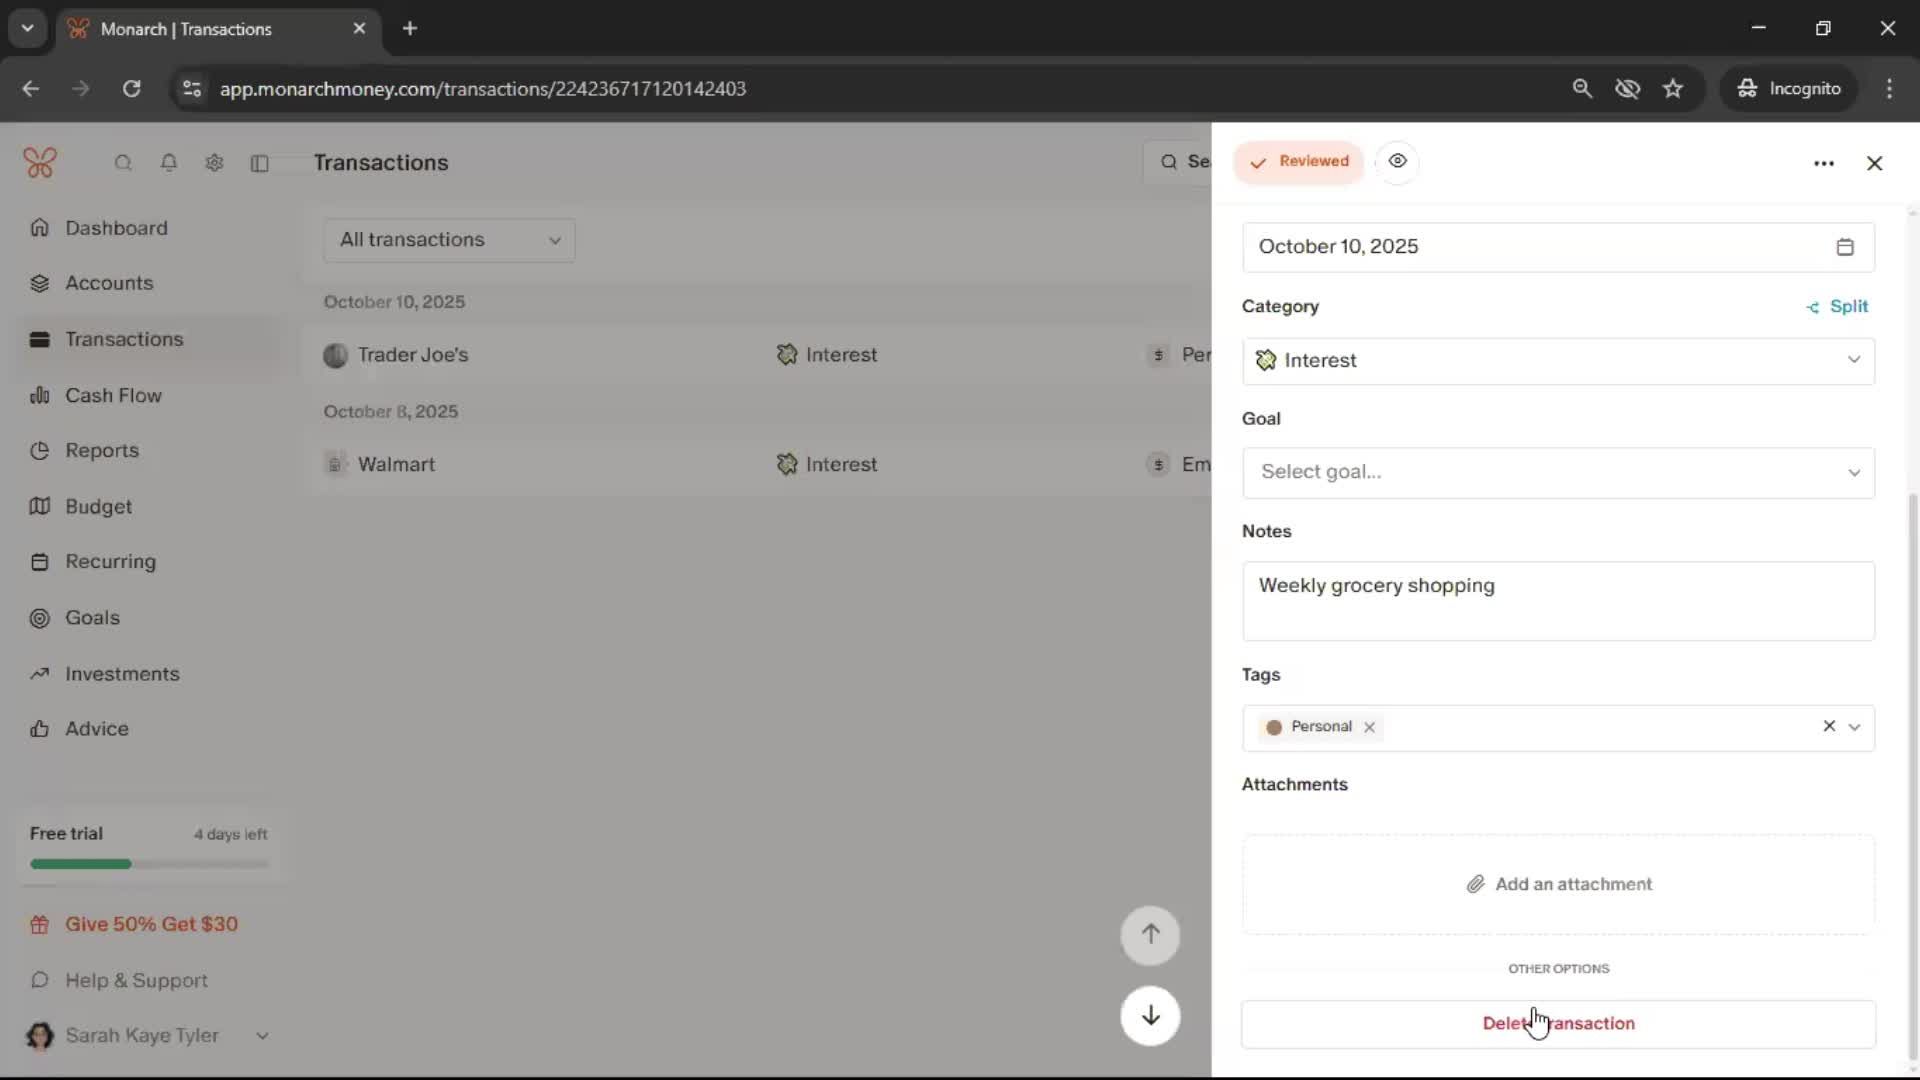Open the Interest category dropdown
Viewport: 1920px width, 1080px height.
click(1557, 360)
